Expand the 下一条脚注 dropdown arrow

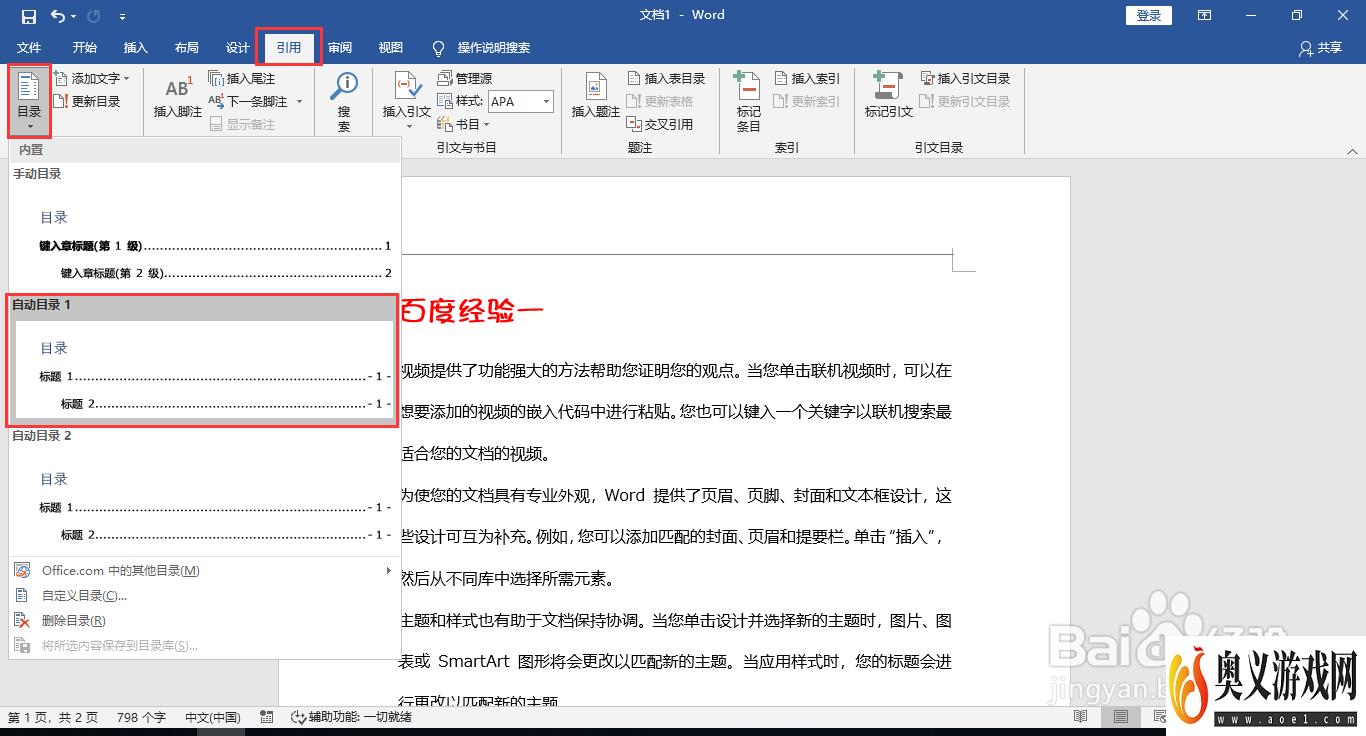coord(299,101)
